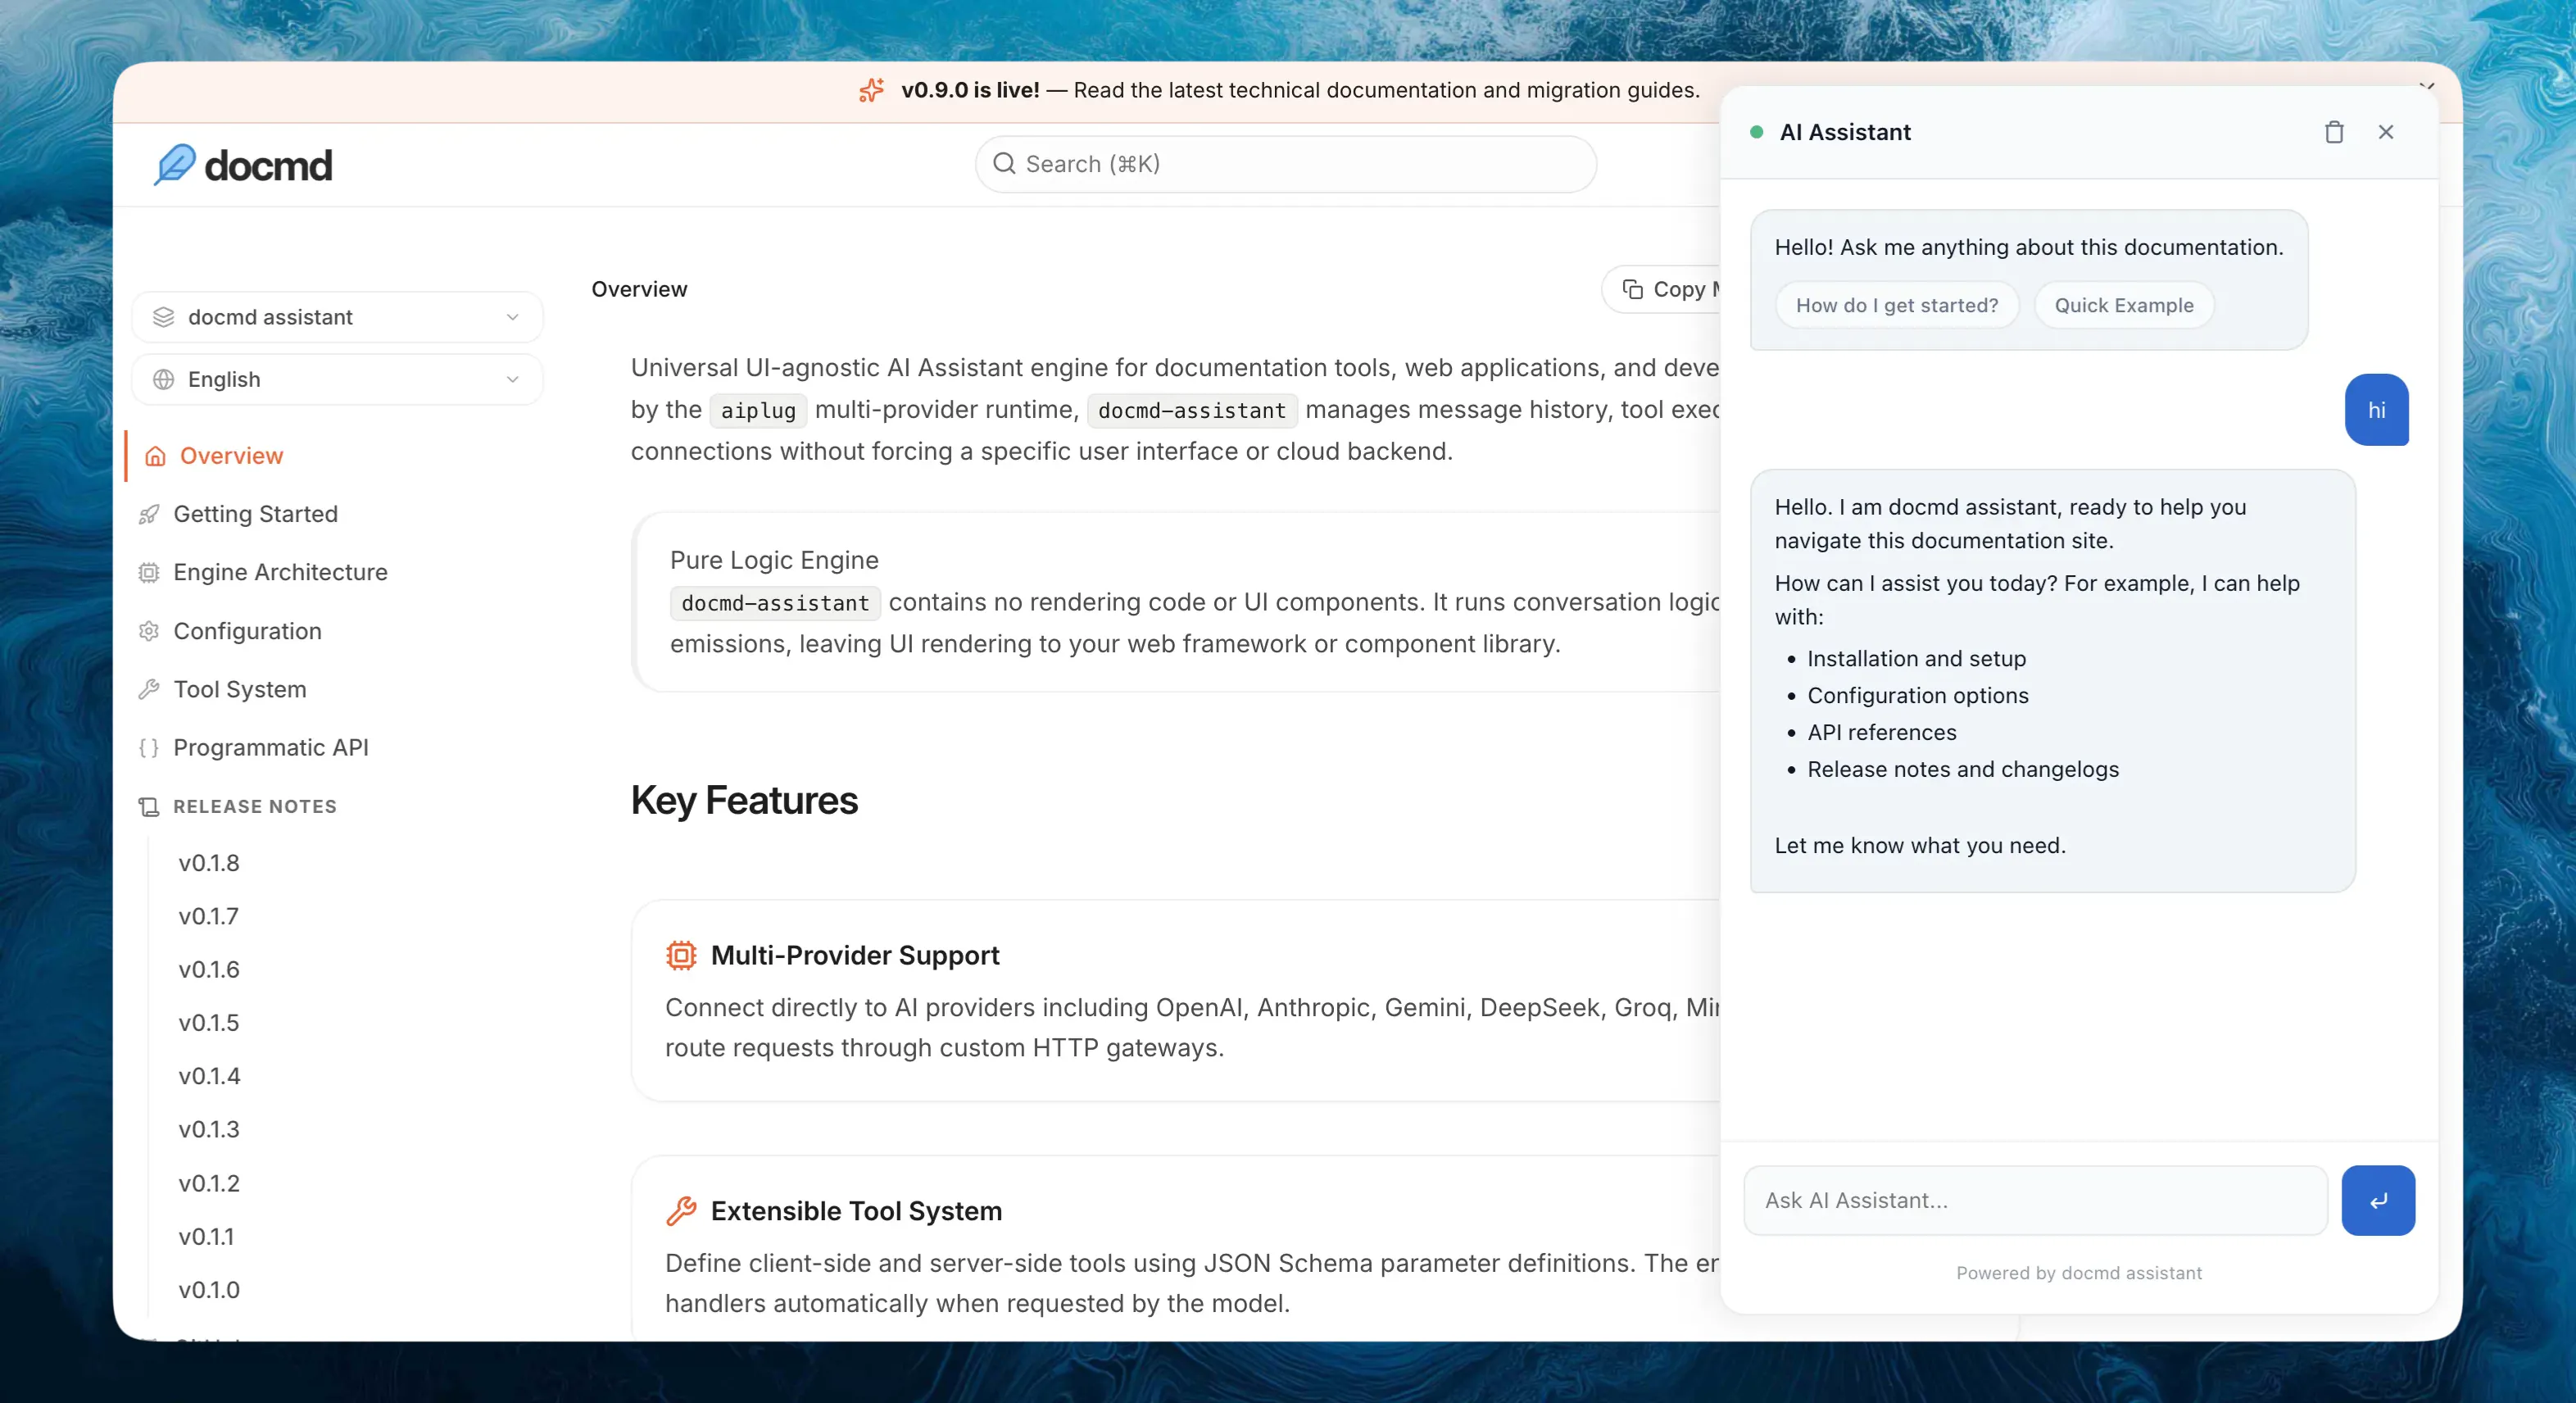
Task: Open Engine Architecture page
Action: 280,572
